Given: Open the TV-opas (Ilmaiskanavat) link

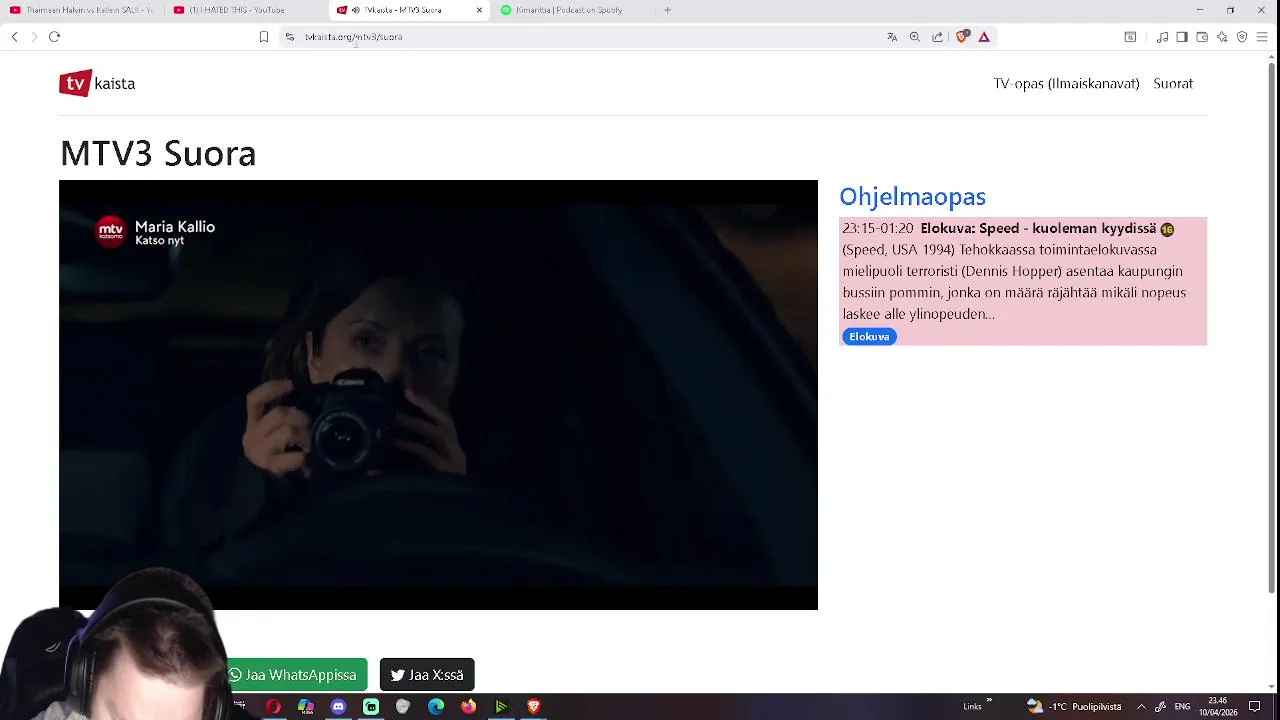Looking at the screenshot, I should tap(1066, 83).
